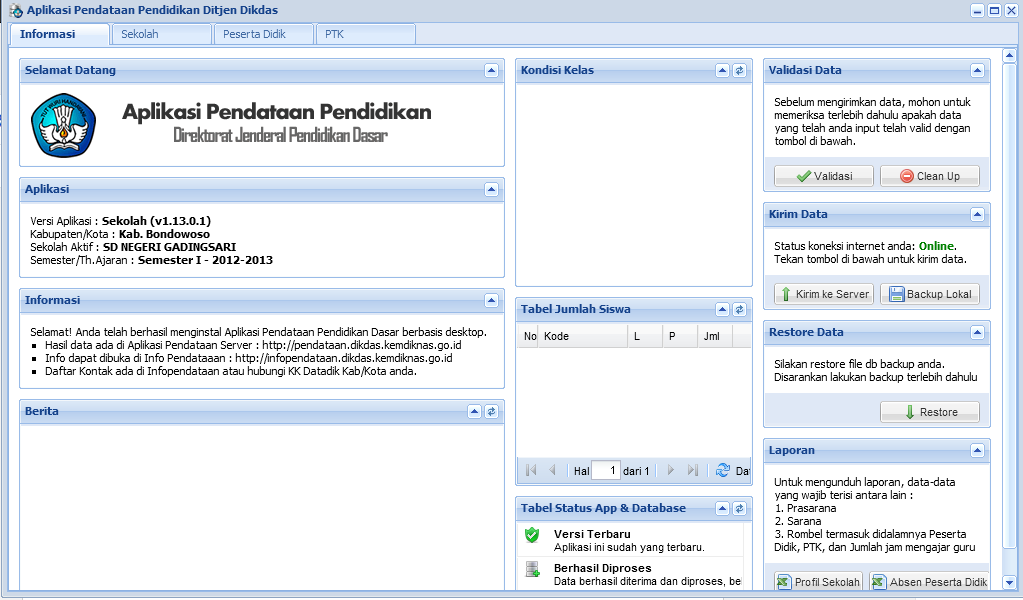This screenshot has height=600, width=1023.
Task: Sort by the Jml column header
Action: [715, 337]
